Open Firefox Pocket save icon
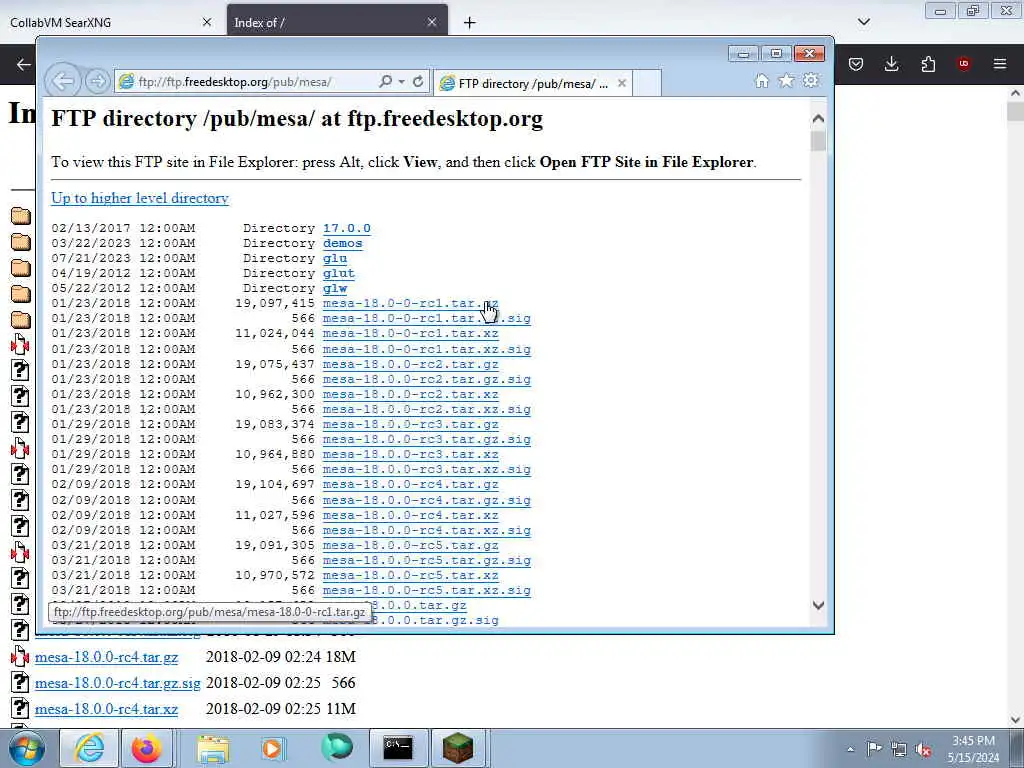The image size is (1024, 768). click(x=856, y=64)
